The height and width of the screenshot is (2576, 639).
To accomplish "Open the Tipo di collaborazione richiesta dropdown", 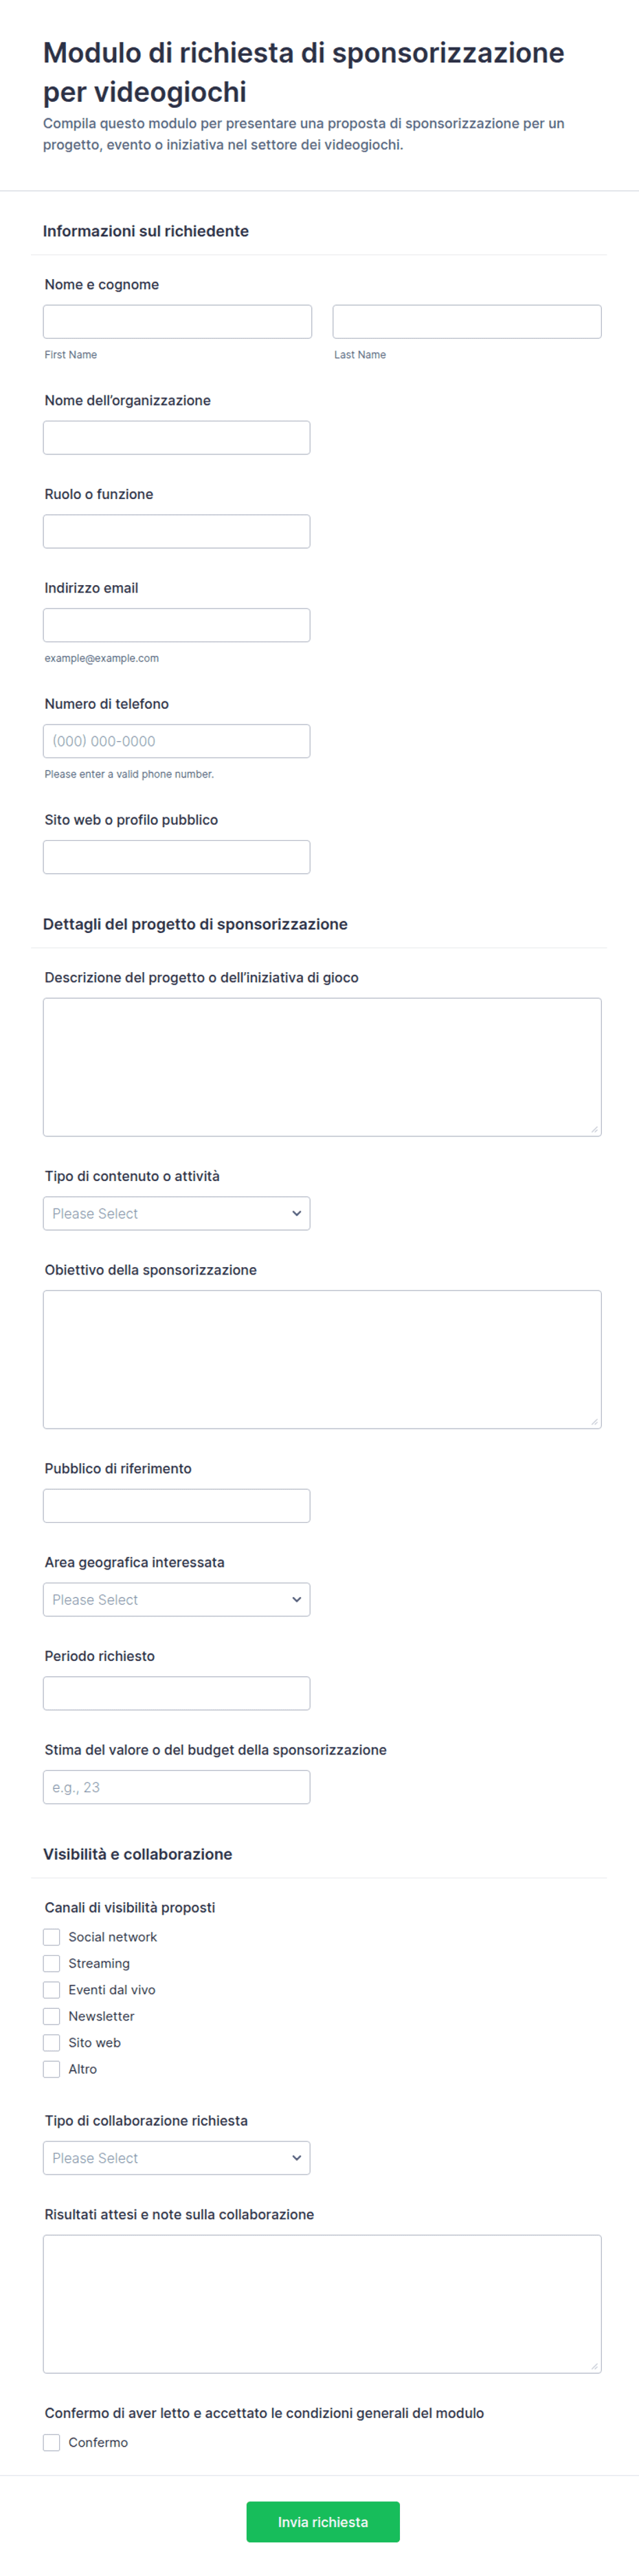I will point(176,2158).
